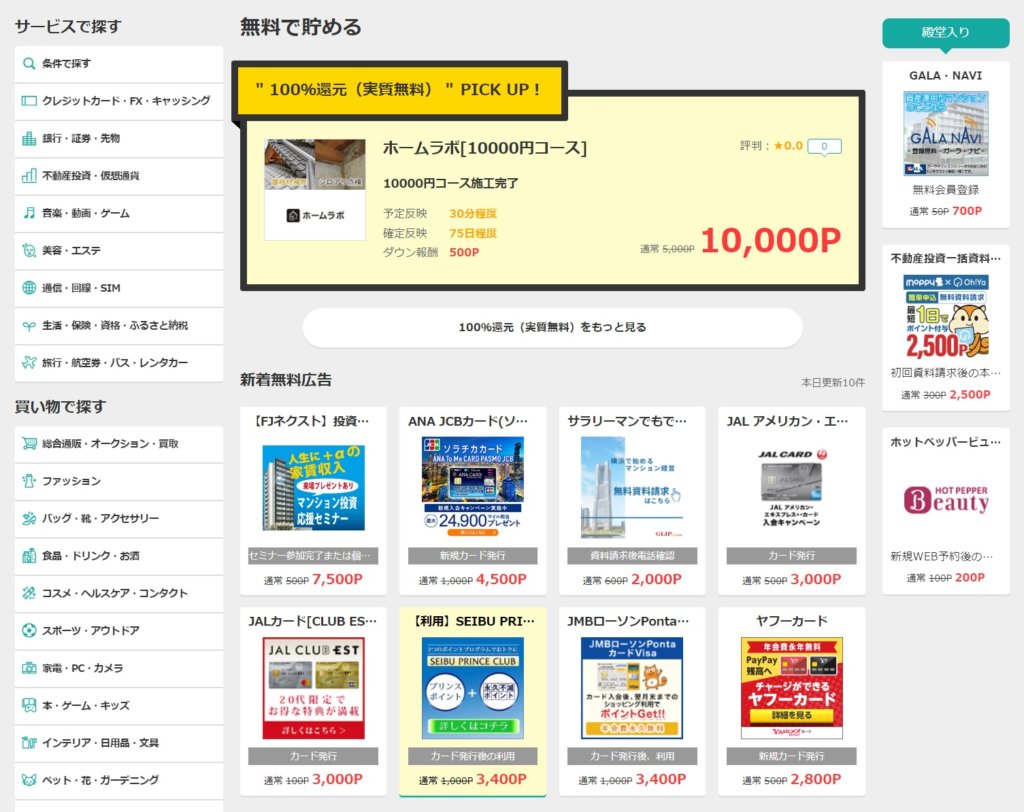Click the bank building icon for 銀行・証券・先物
1024x812 pixels.
click(29, 138)
